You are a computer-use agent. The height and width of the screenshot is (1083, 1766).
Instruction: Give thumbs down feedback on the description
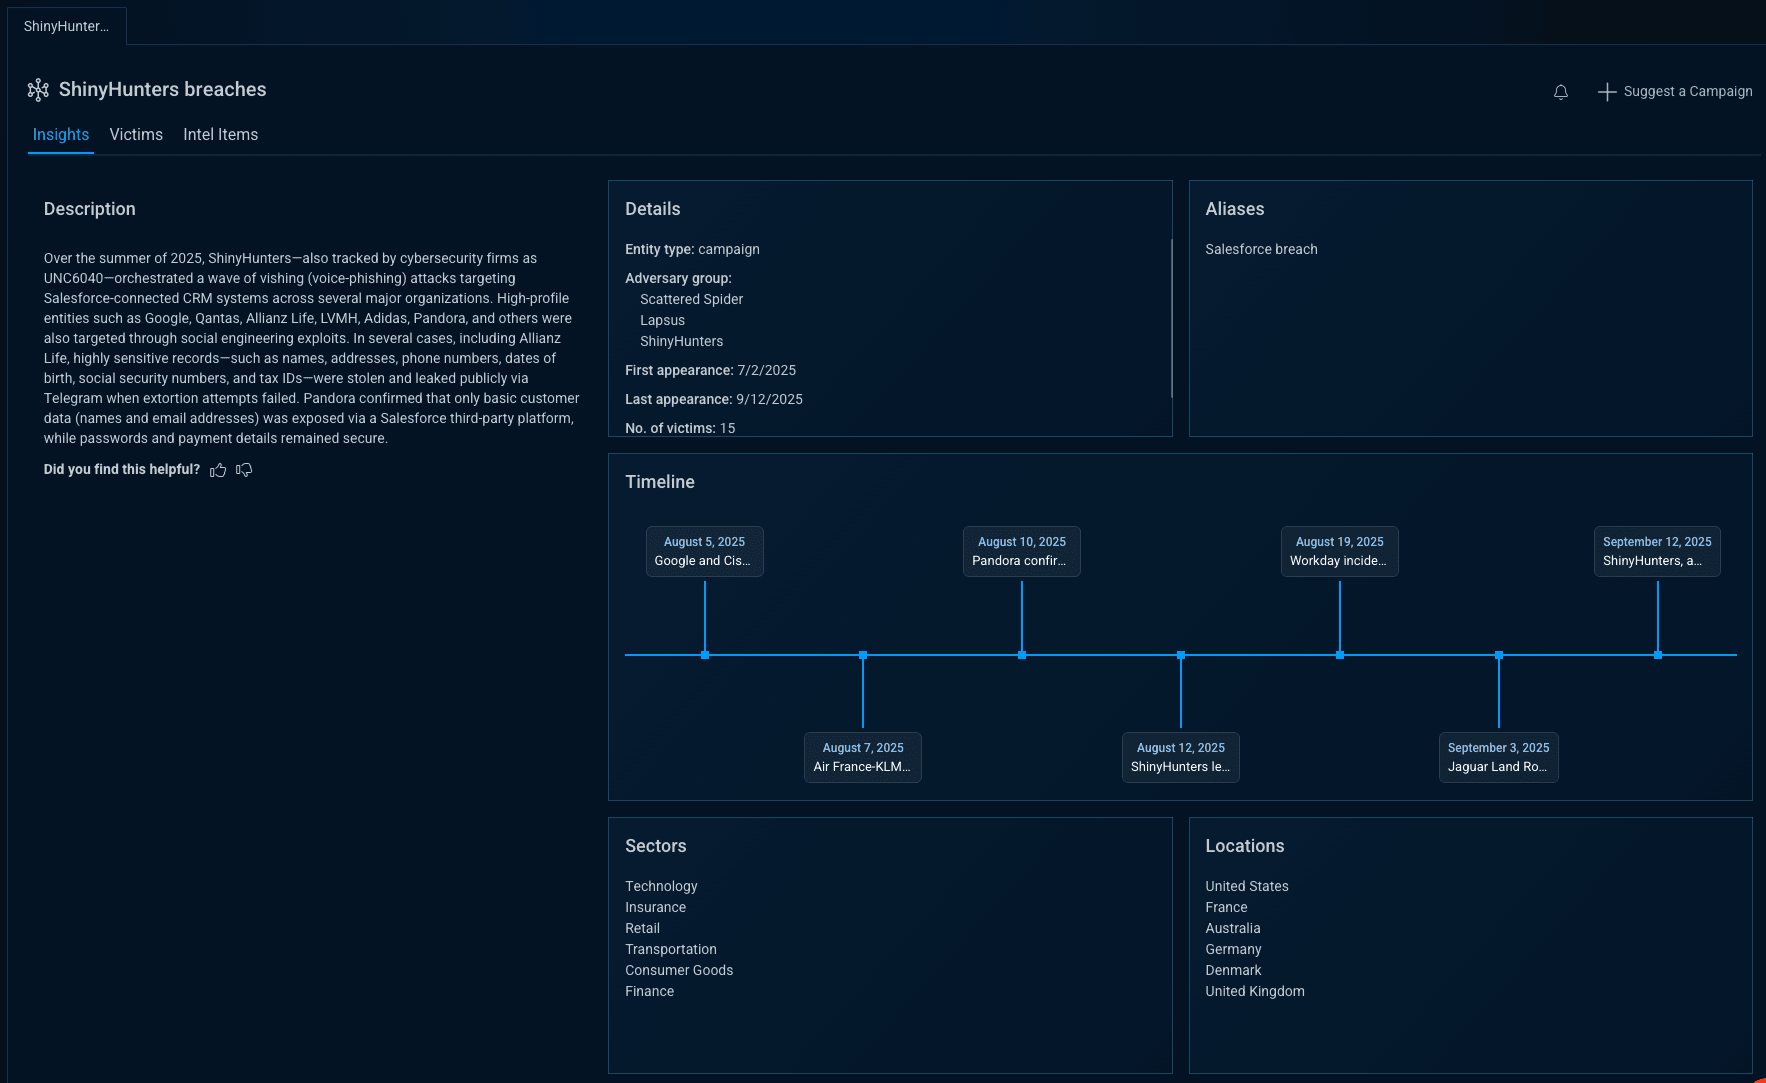243,470
